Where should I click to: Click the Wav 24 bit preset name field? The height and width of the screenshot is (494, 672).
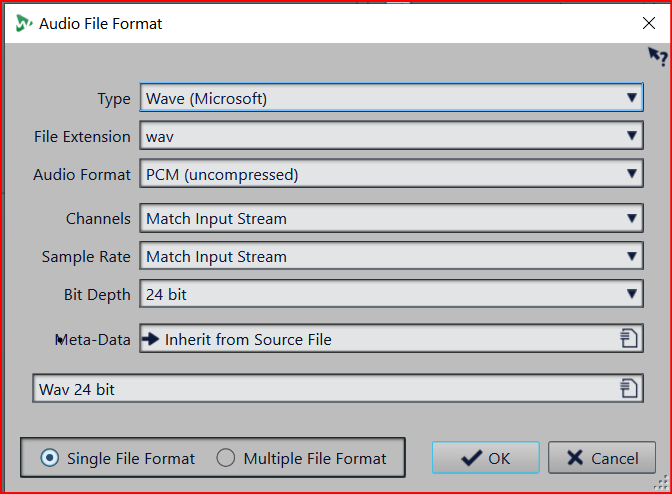[320, 389]
